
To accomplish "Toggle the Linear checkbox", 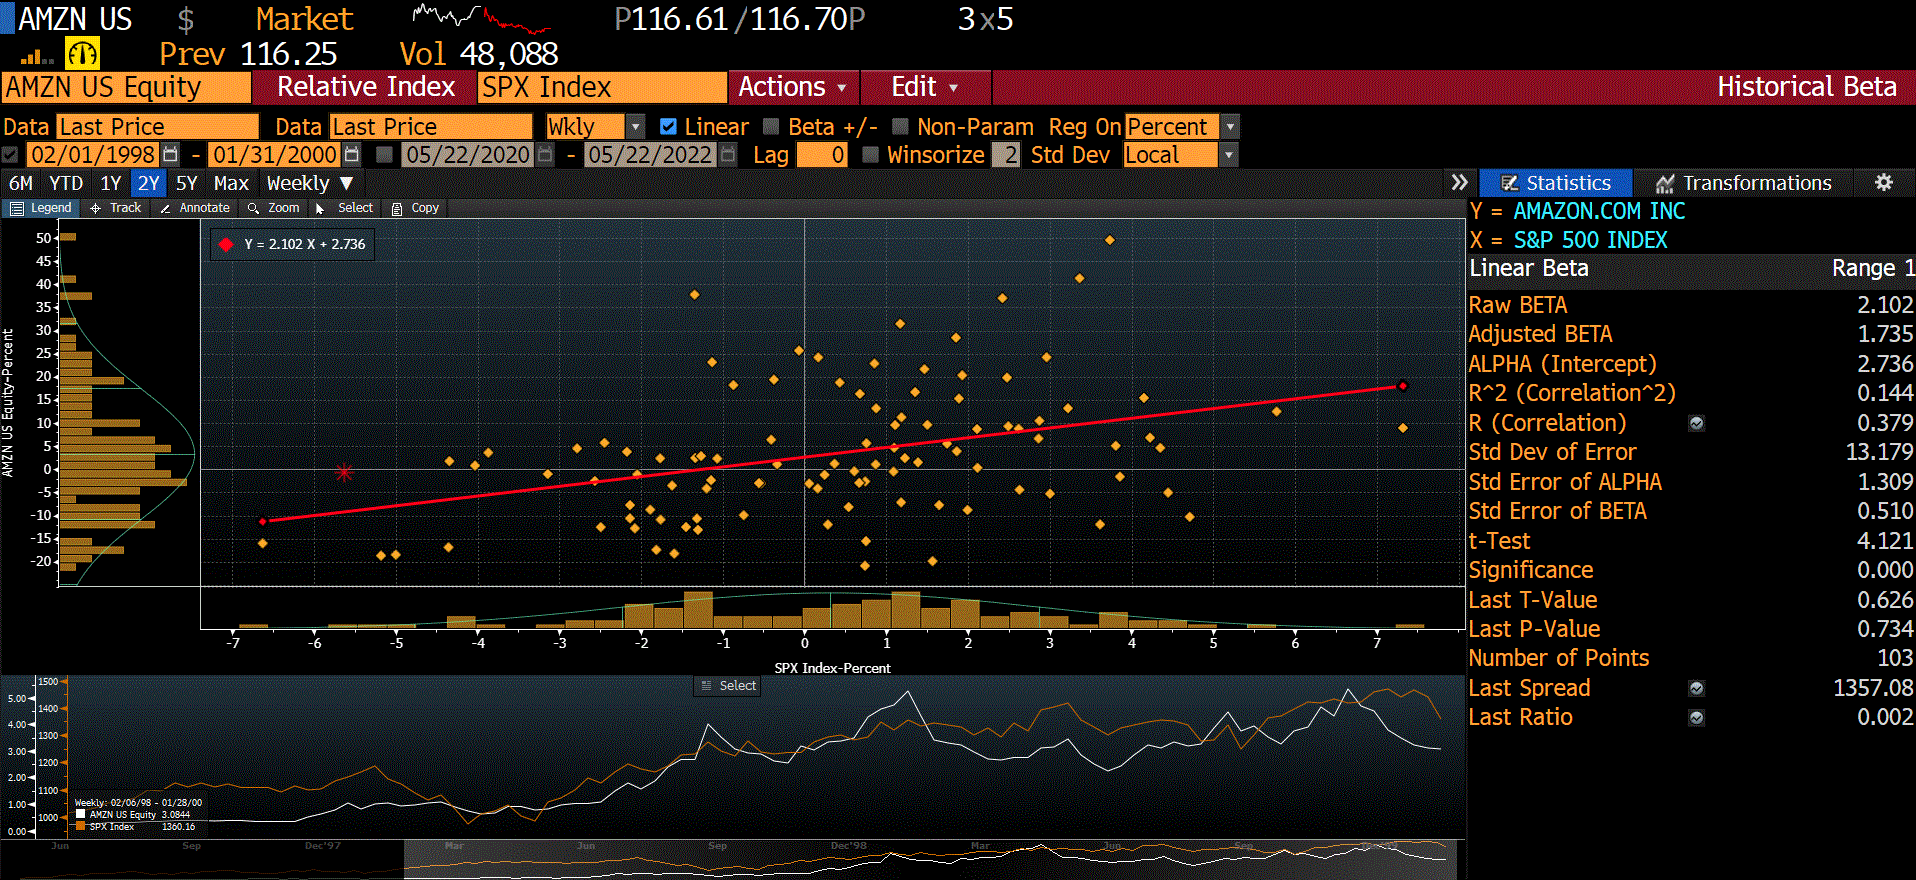I will pyautogui.click(x=669, y=127).
